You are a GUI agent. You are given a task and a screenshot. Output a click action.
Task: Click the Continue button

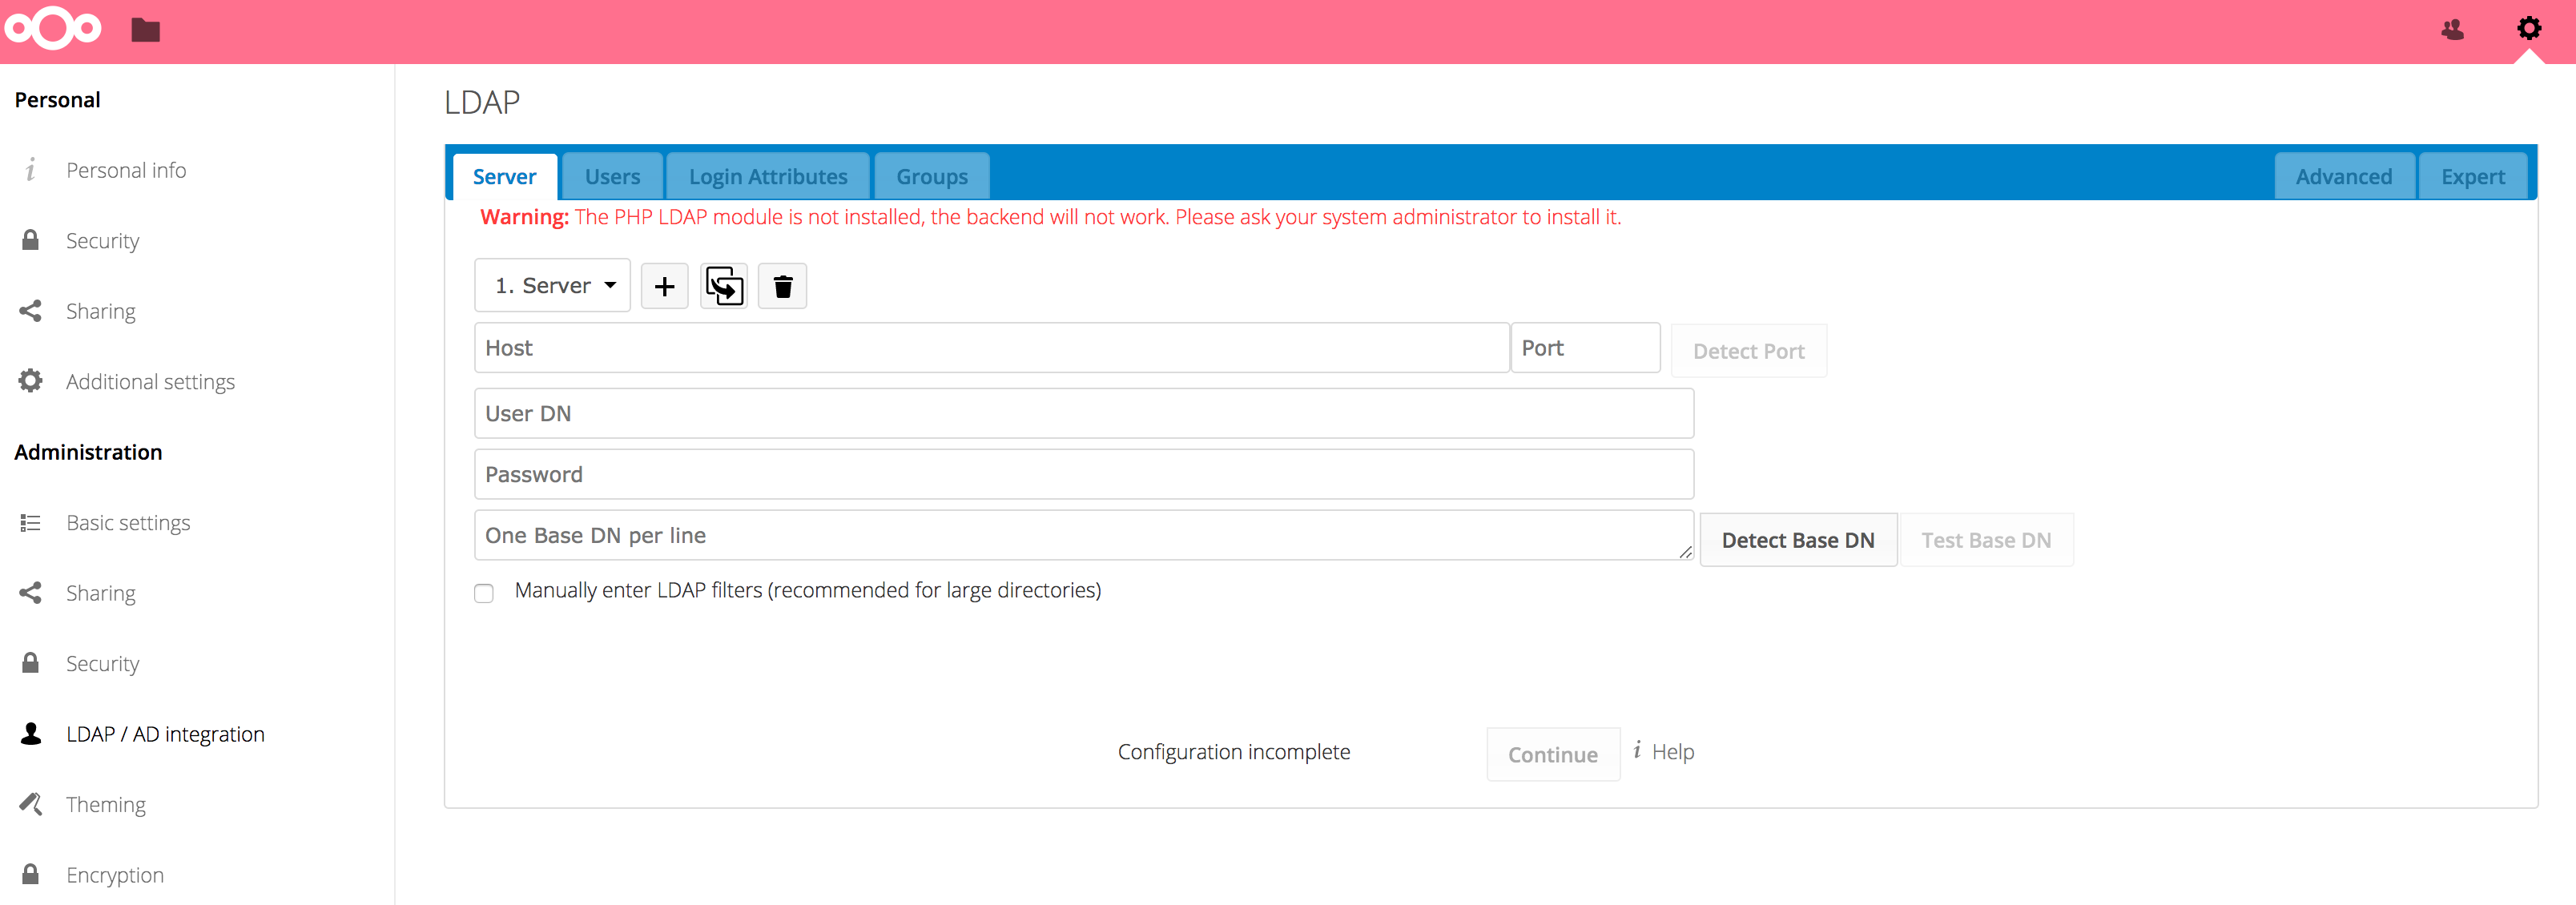point(1552,754)
